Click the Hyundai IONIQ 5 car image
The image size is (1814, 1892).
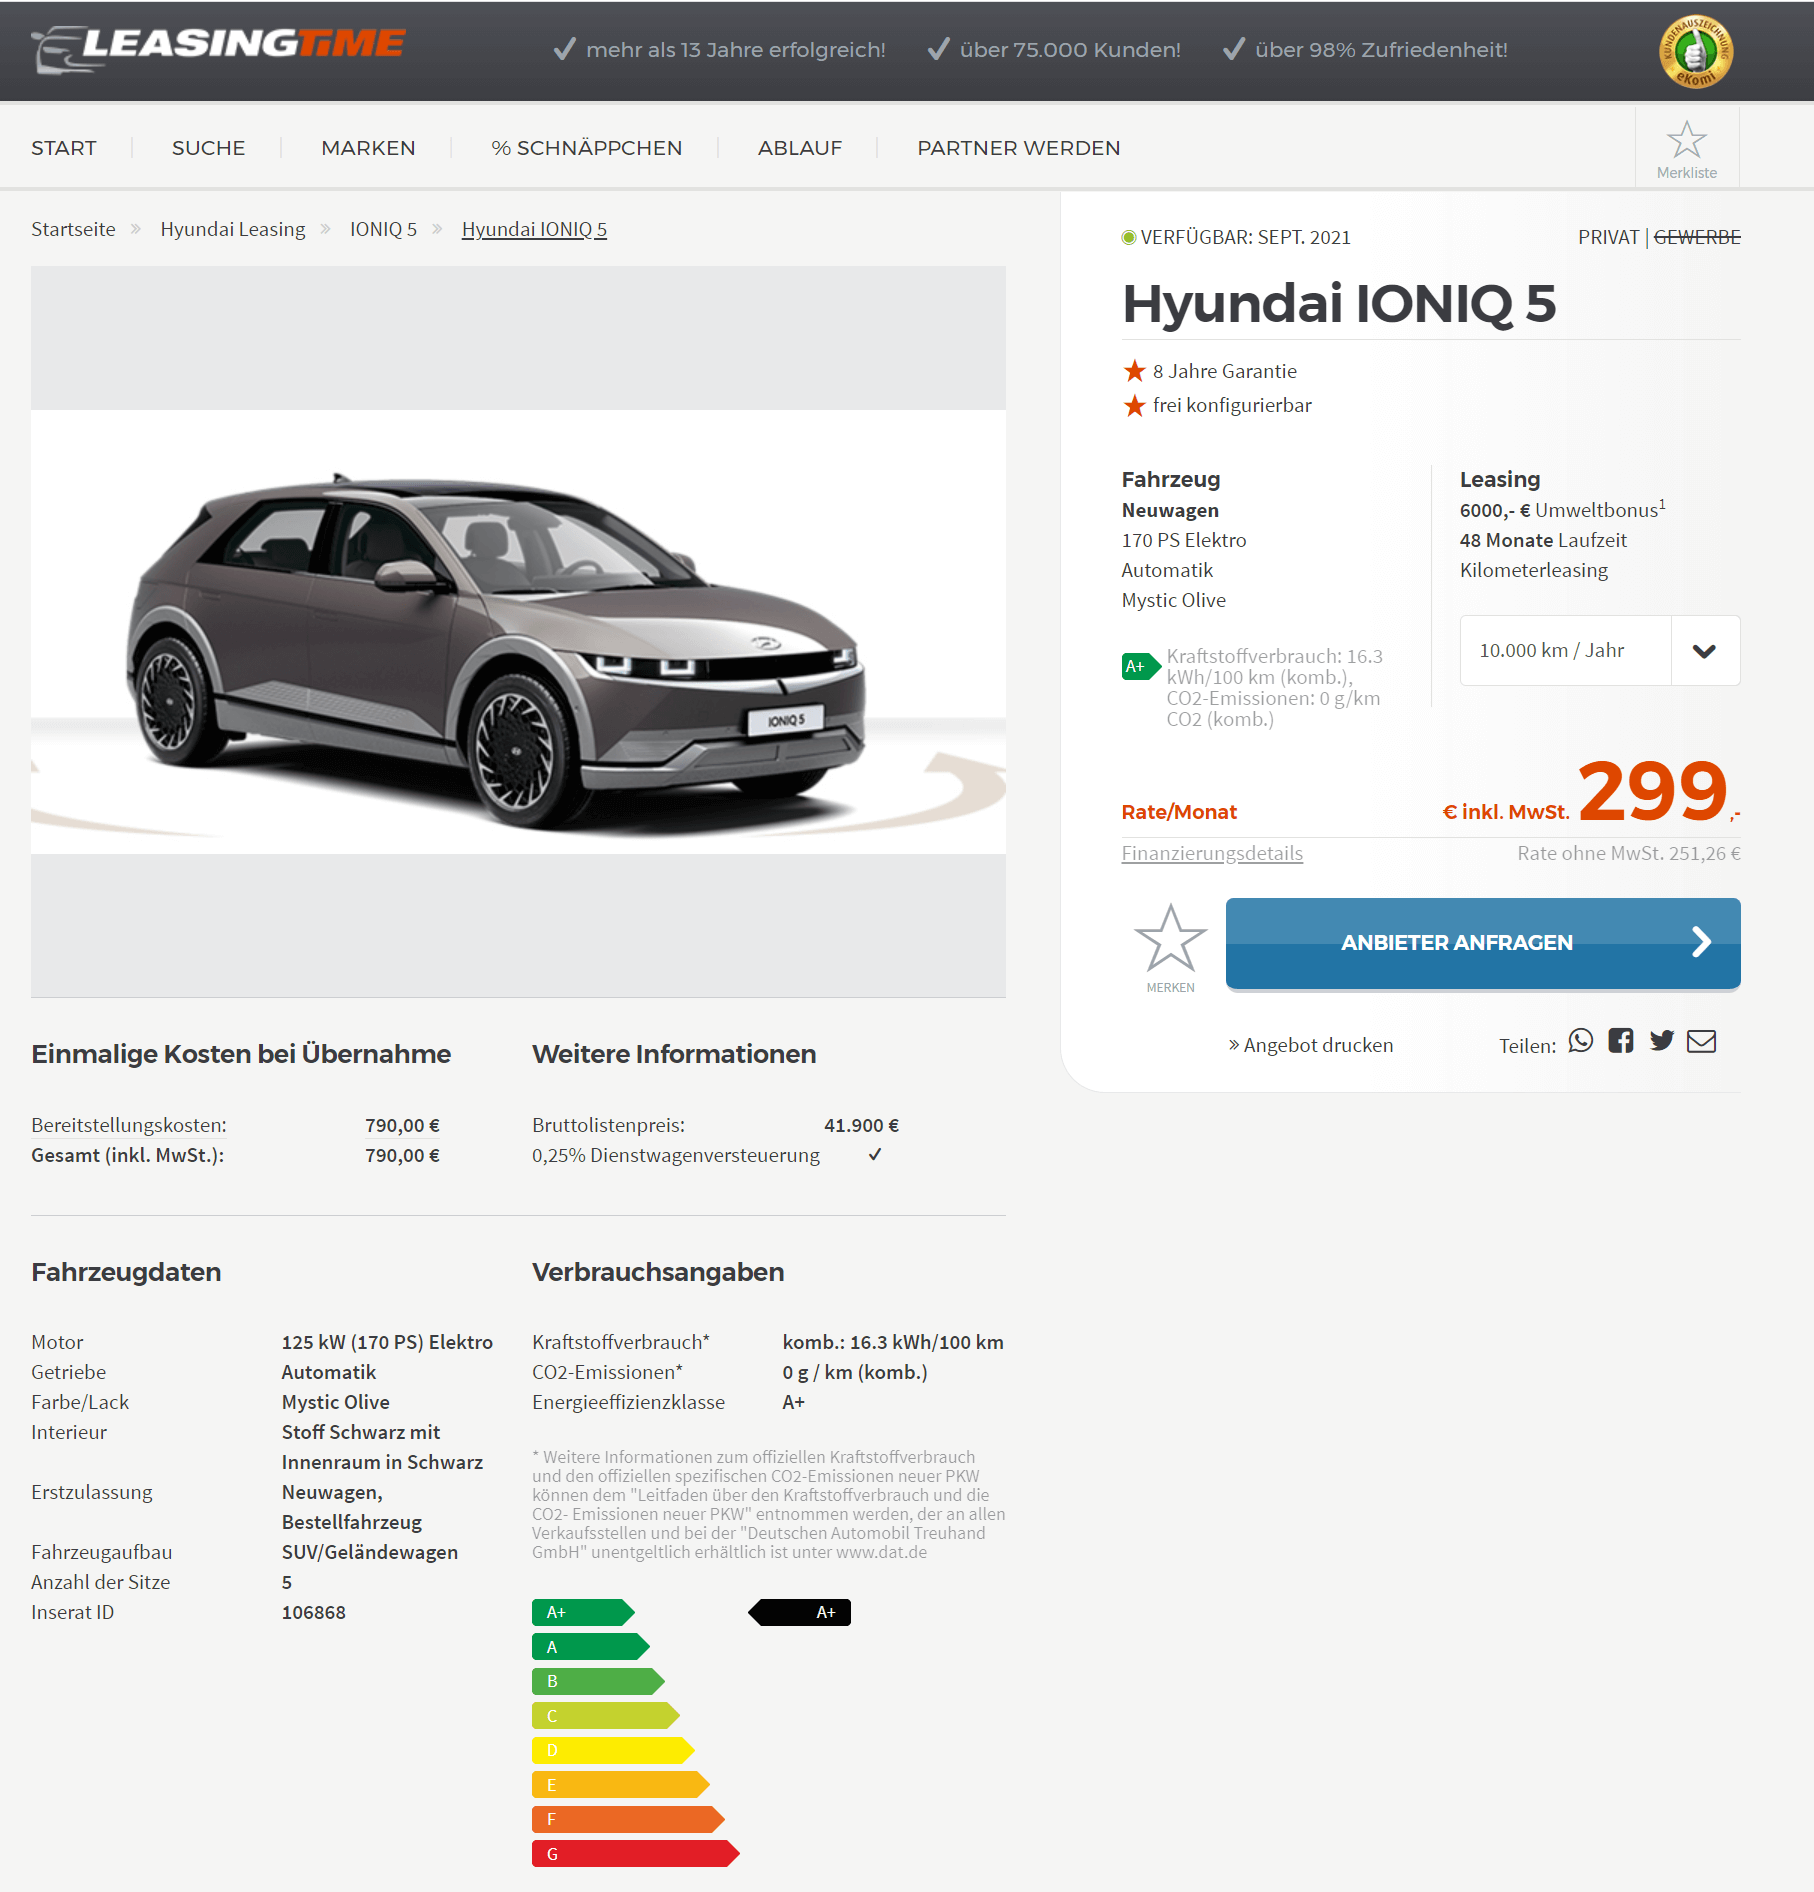coord(518,632)
